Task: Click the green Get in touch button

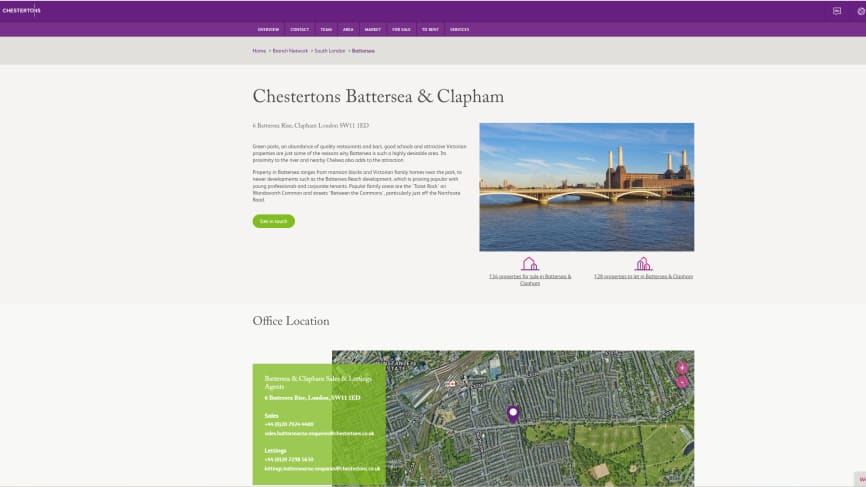Action: click(x=273, y=221)
